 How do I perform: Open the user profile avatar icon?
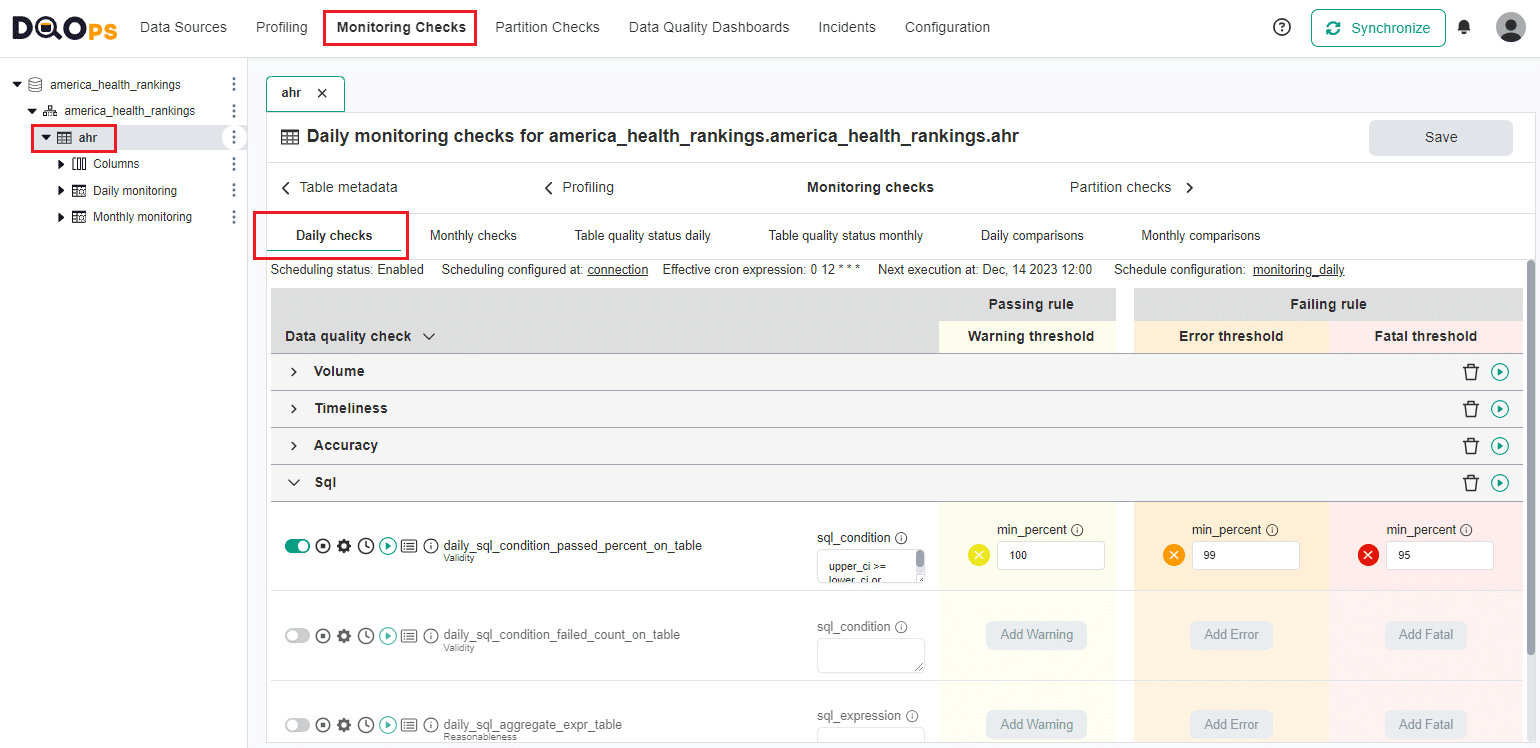pyautogui.click(x=1510, y=27)
